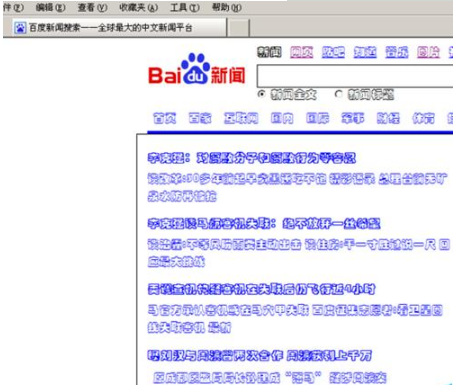
Task: Open the 音乐 link above search box
Action: coord(397,52)
